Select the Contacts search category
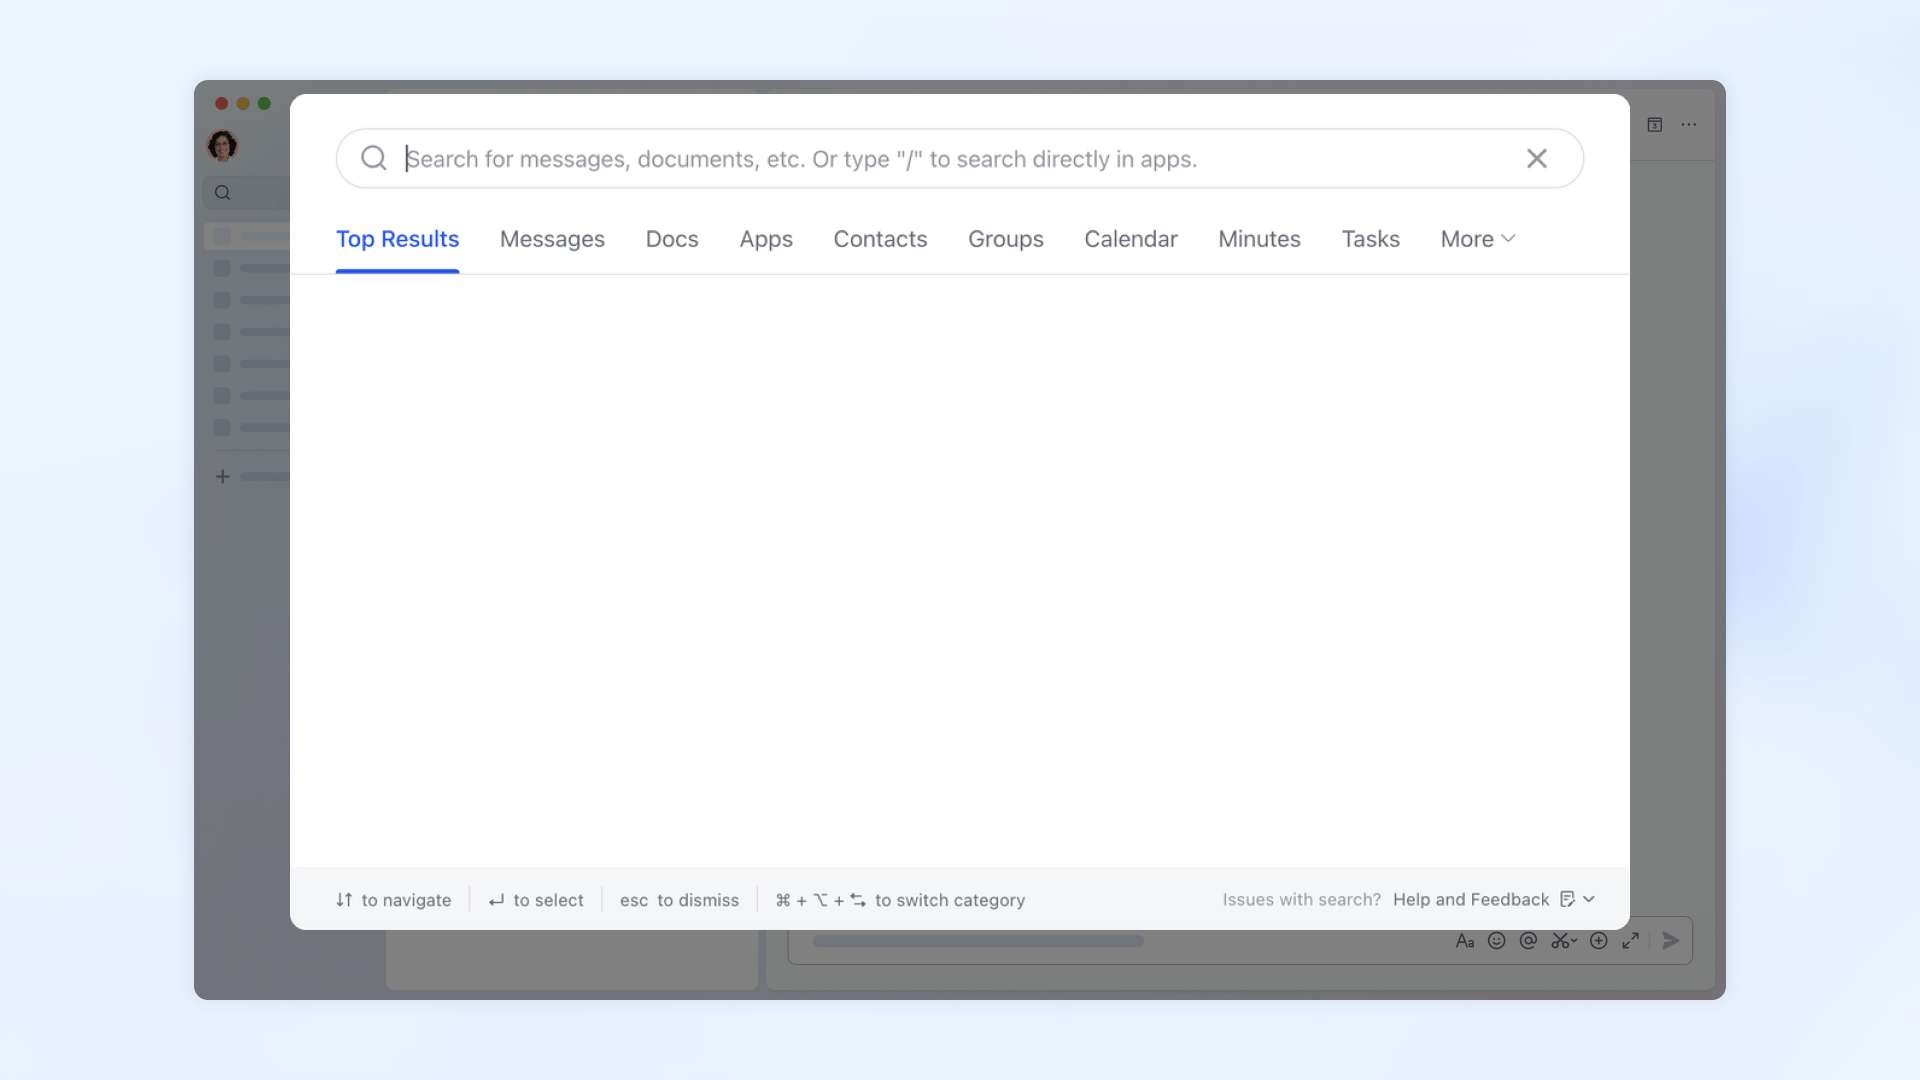This screenshot has width=1920, height=1080. coord(880,239)
